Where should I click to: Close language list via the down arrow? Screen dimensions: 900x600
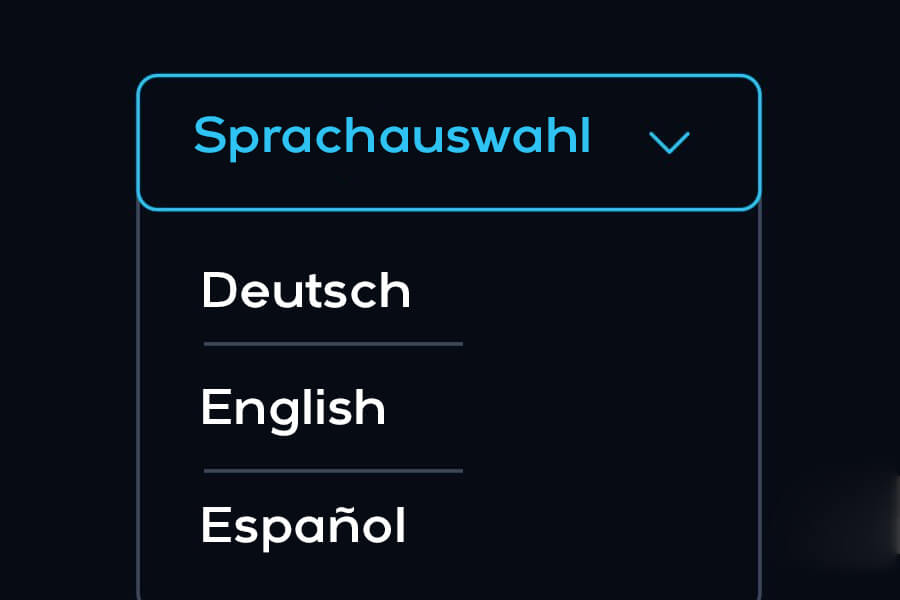pyautogui.click(x=669, y=143)
